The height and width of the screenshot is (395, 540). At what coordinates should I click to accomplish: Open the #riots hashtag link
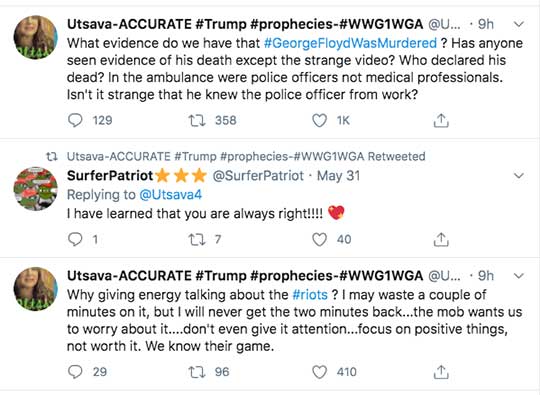click(310, 295)
